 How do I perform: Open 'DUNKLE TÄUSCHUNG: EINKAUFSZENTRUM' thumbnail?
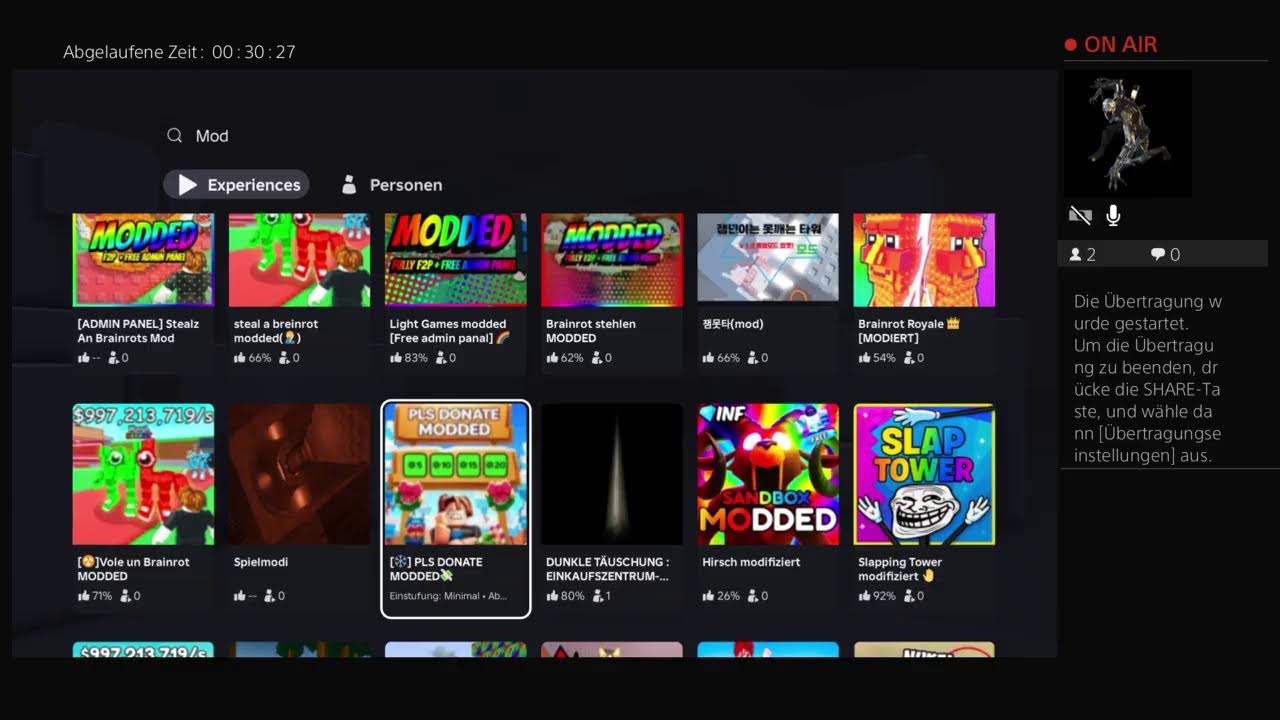click(612, 474)
